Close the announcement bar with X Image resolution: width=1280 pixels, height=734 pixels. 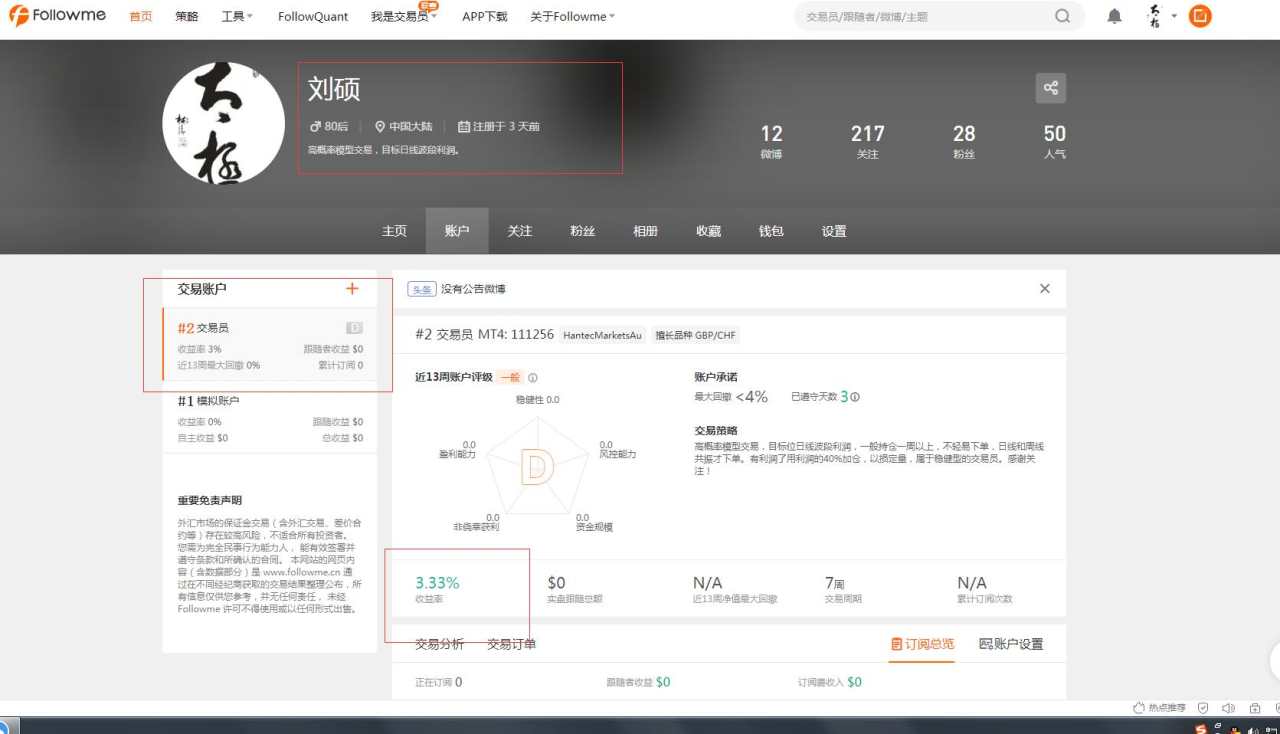1045,289
